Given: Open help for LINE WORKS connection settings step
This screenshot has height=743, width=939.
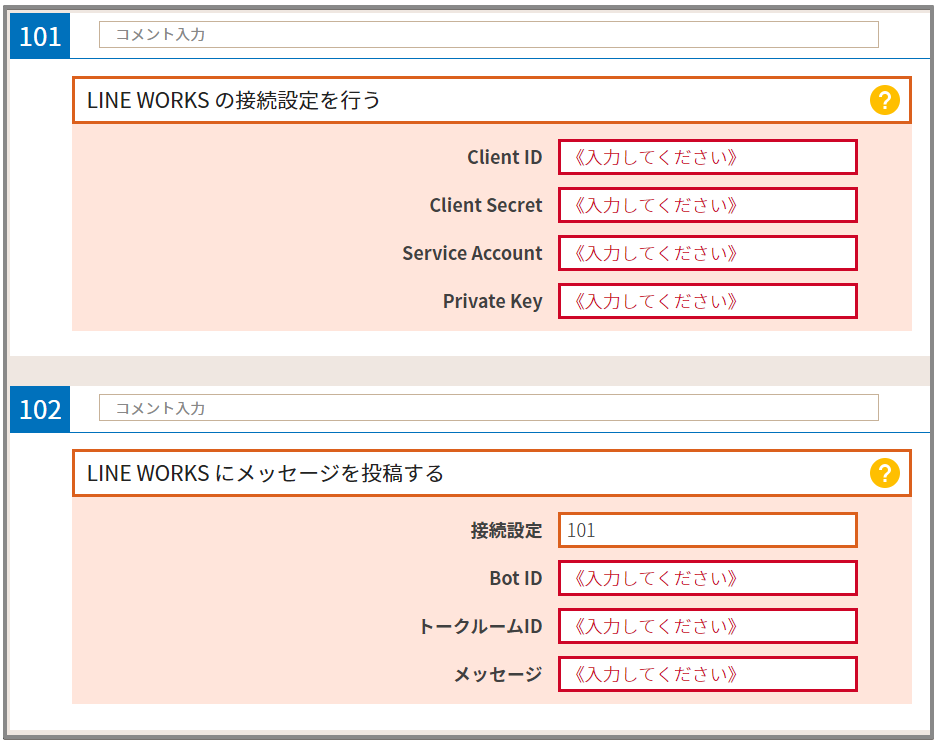Looking at the screenshot, I should [x=885, y=100].
